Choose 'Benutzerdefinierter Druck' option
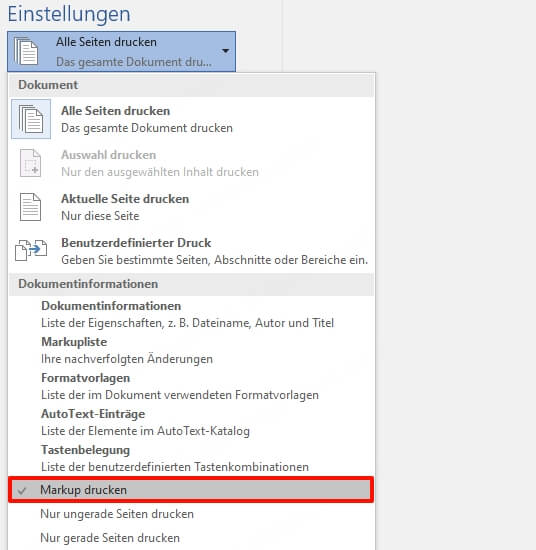Screen dimensions: 536x550 pos(192,251)
